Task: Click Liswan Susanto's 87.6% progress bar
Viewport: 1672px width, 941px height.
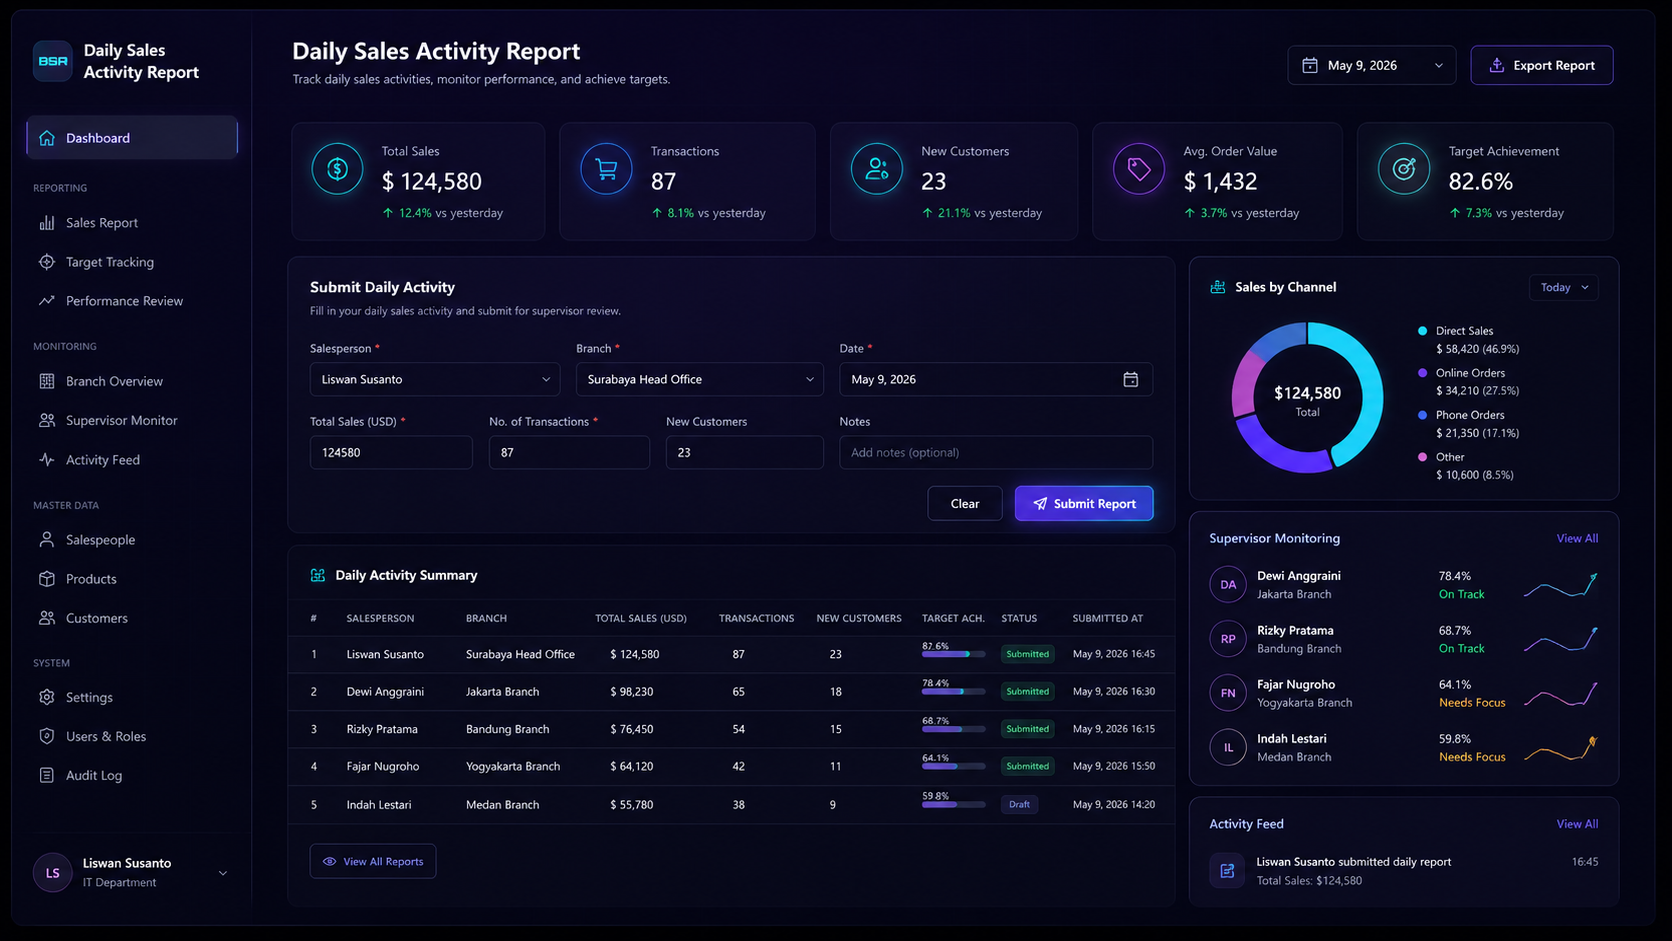Action: [953, 654]
